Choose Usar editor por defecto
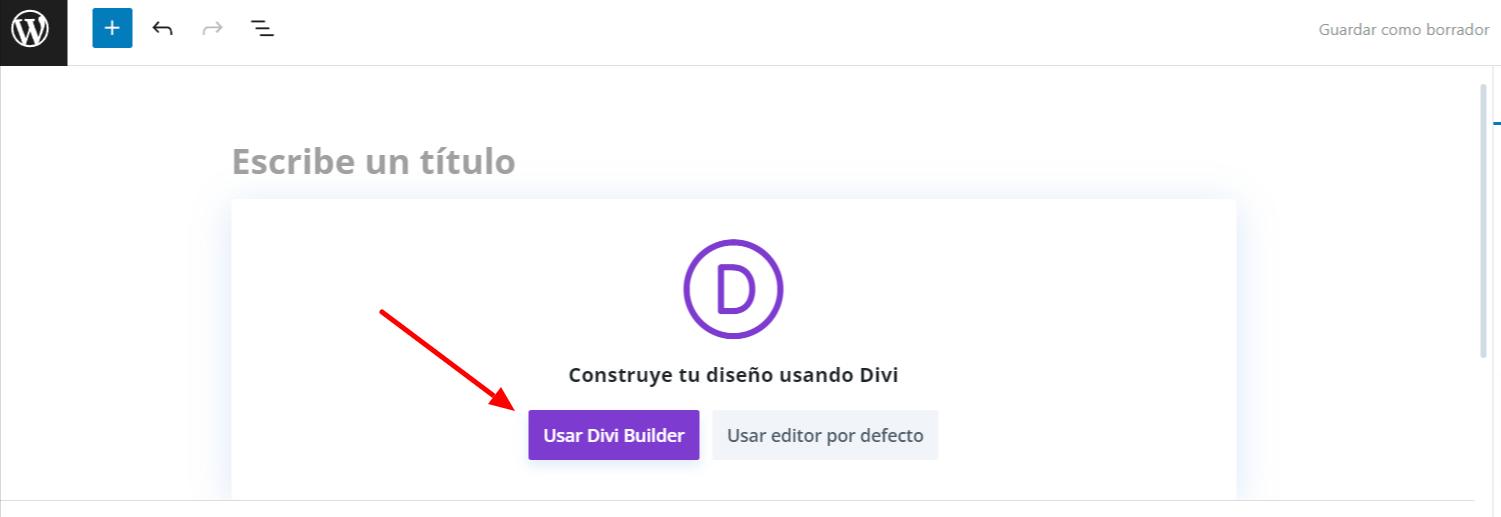The width and height of the screenshot is (1501, 517). (x=825, y=435)
